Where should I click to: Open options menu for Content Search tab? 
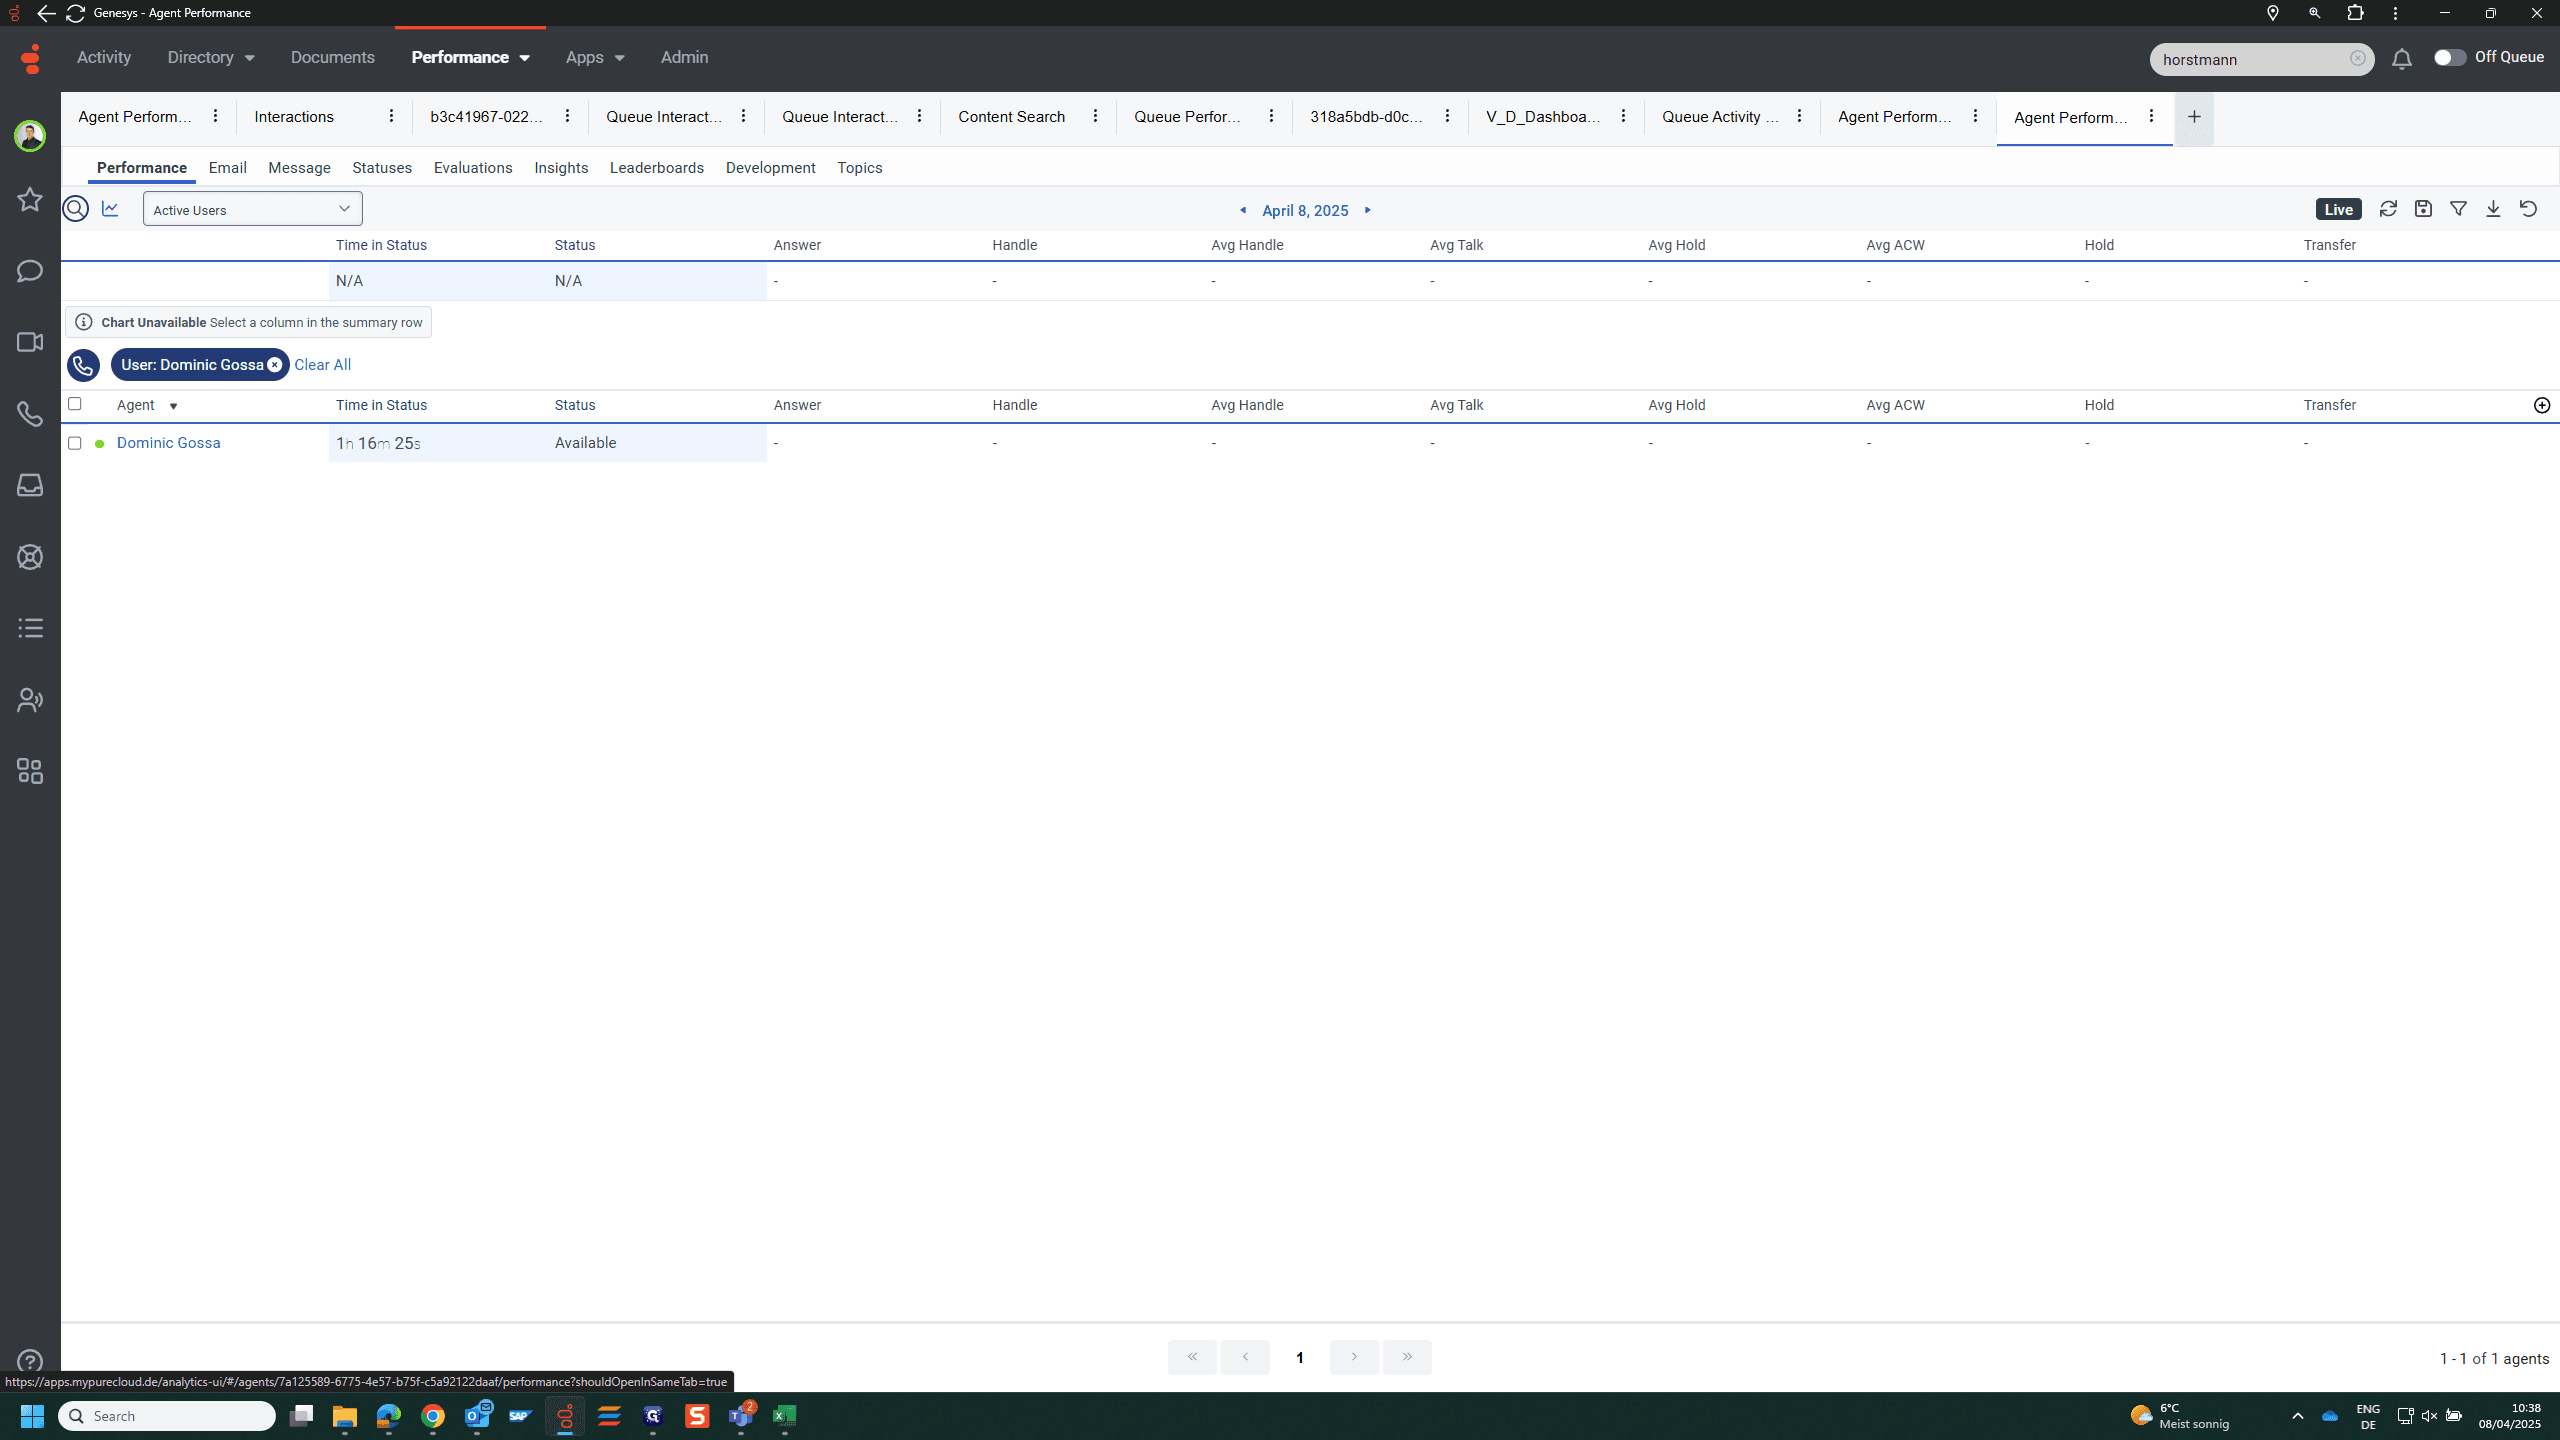tap(1095, 117)
